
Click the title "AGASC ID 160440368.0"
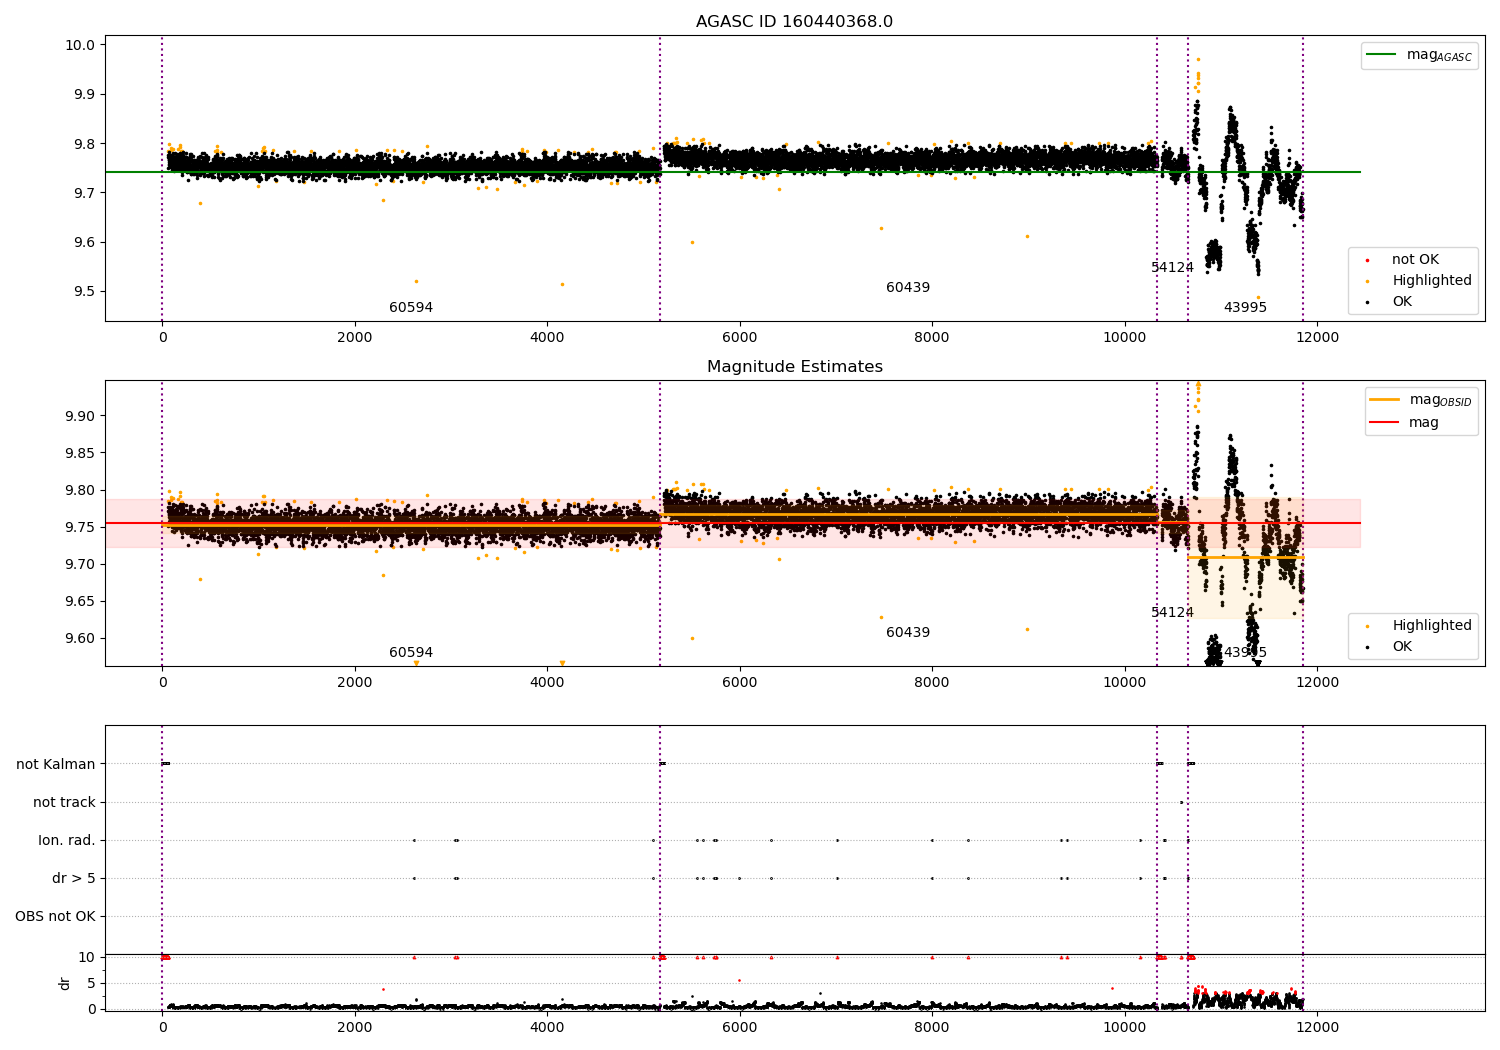(x=794, y=22)
